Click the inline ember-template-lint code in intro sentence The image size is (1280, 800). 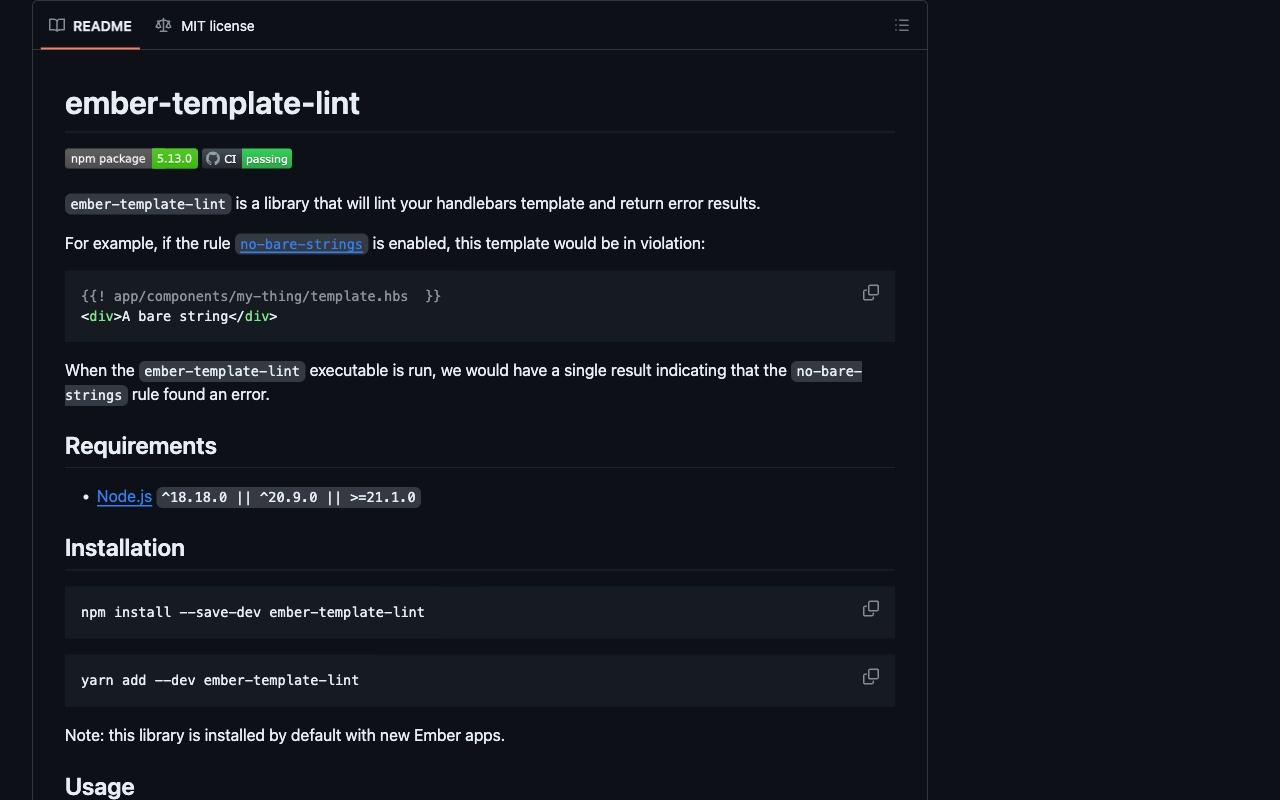148,204
